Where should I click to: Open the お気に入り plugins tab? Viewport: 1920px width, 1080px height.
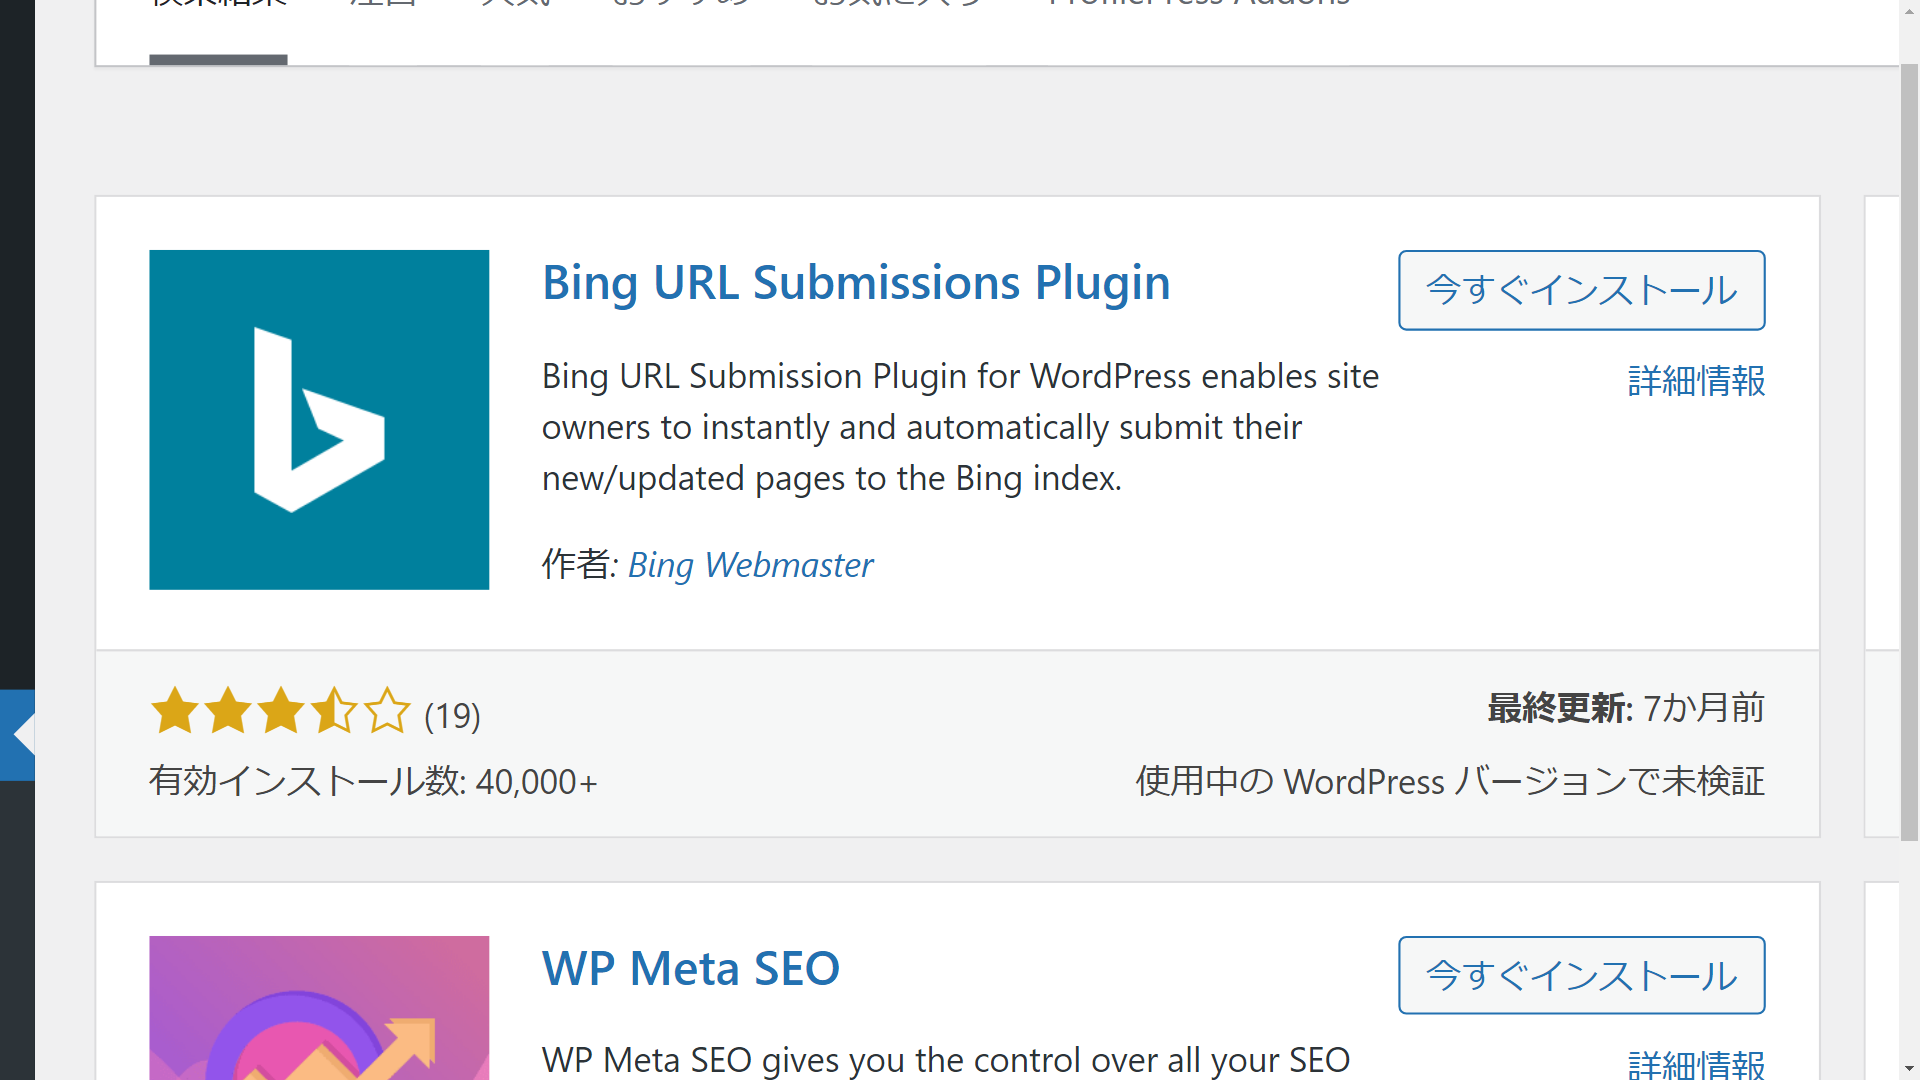(x=895, y=5)
